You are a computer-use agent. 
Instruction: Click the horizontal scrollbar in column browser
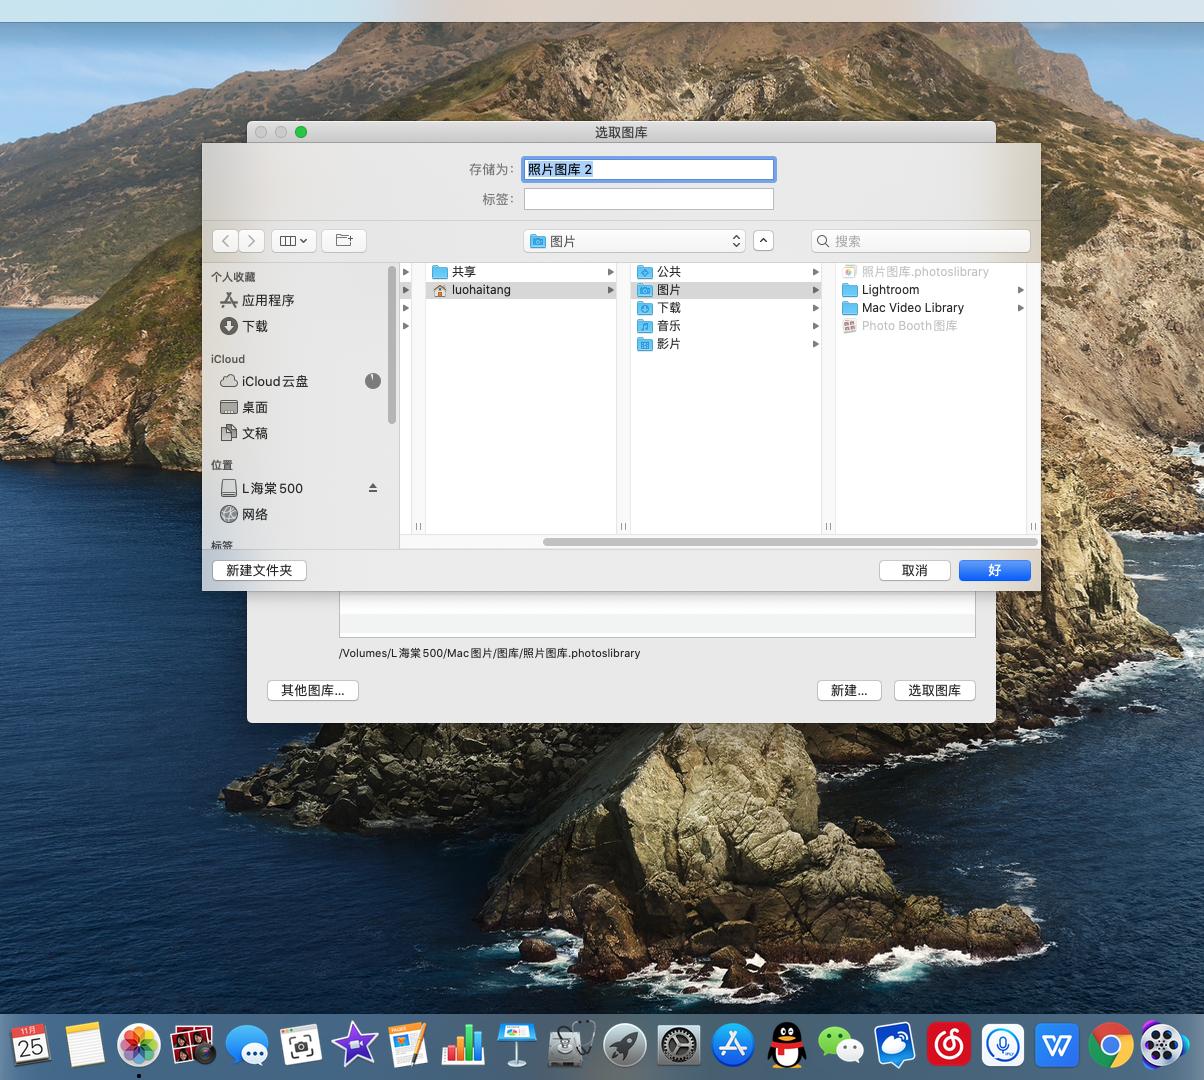[x=789, y=542]
